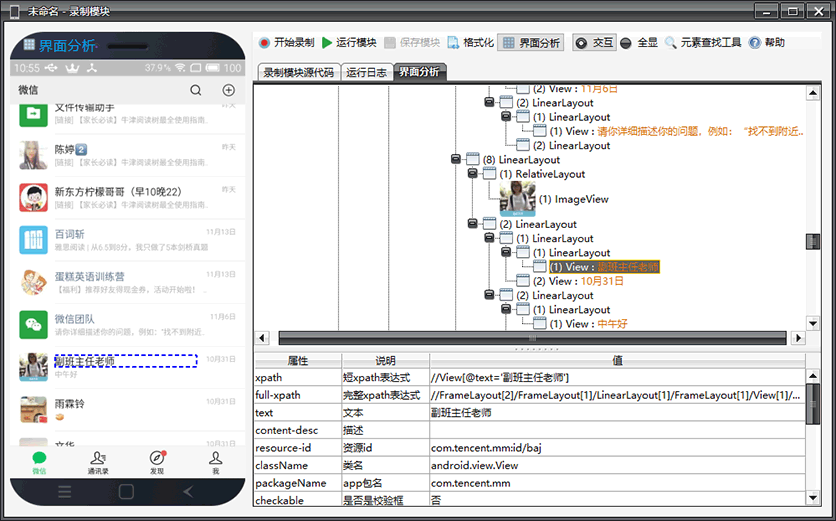Select the 界面分析 tab

pyautogui.click(x=420, y=71)
